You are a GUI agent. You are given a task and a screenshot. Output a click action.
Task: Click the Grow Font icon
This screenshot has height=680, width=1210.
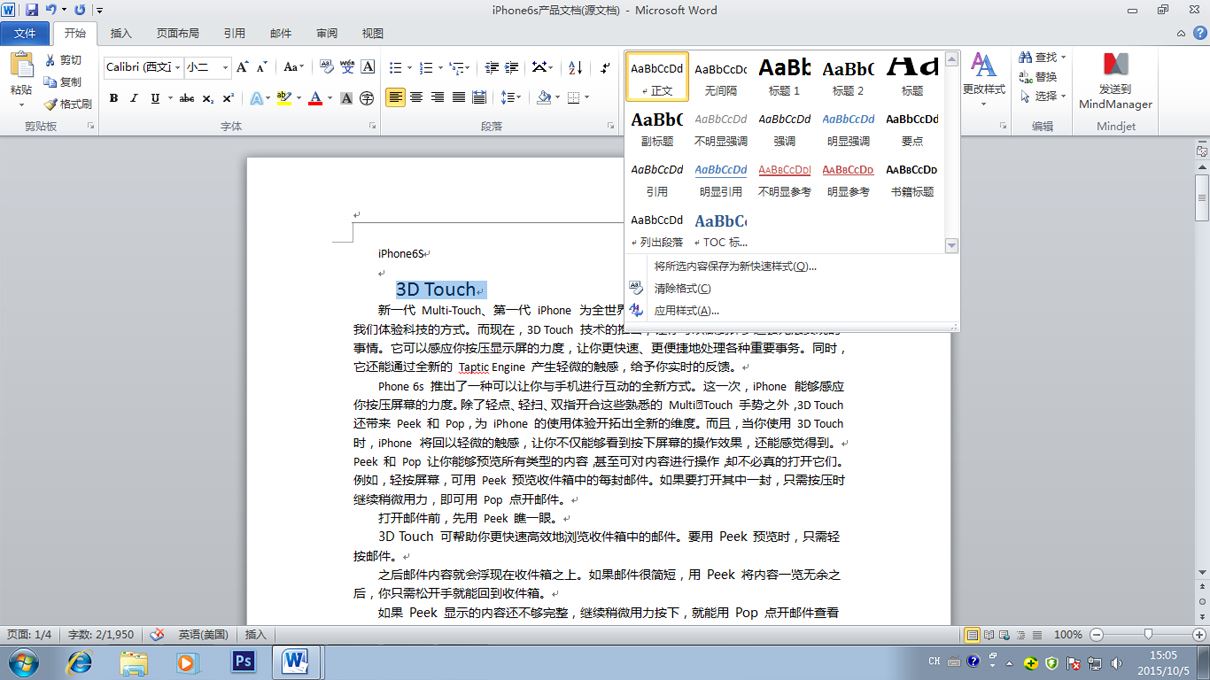243,67
